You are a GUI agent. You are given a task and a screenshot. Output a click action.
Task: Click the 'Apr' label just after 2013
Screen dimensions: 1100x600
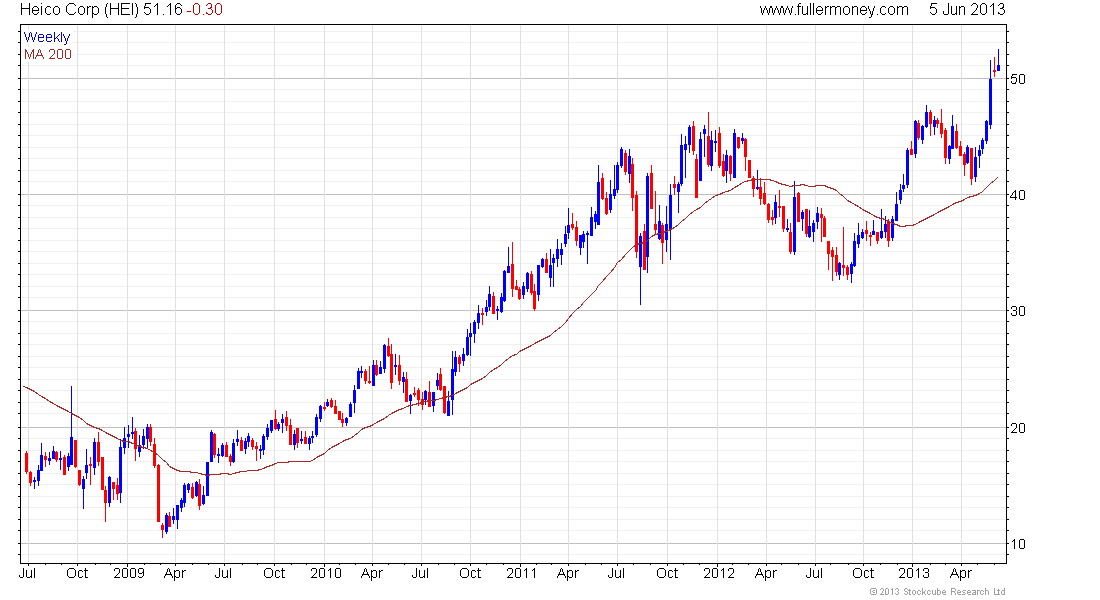pos(961,573)
